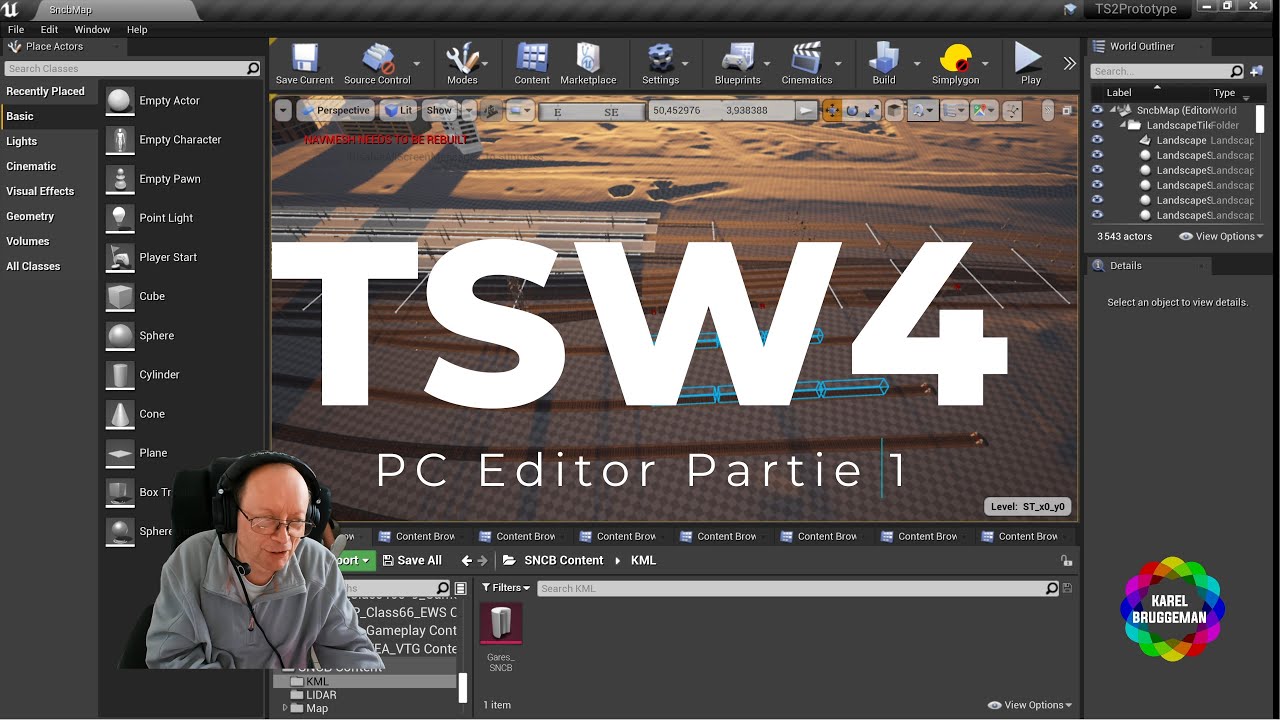Select the rotate gizmo tool in viewport
1280x720 pixels.
pos(852,111)
